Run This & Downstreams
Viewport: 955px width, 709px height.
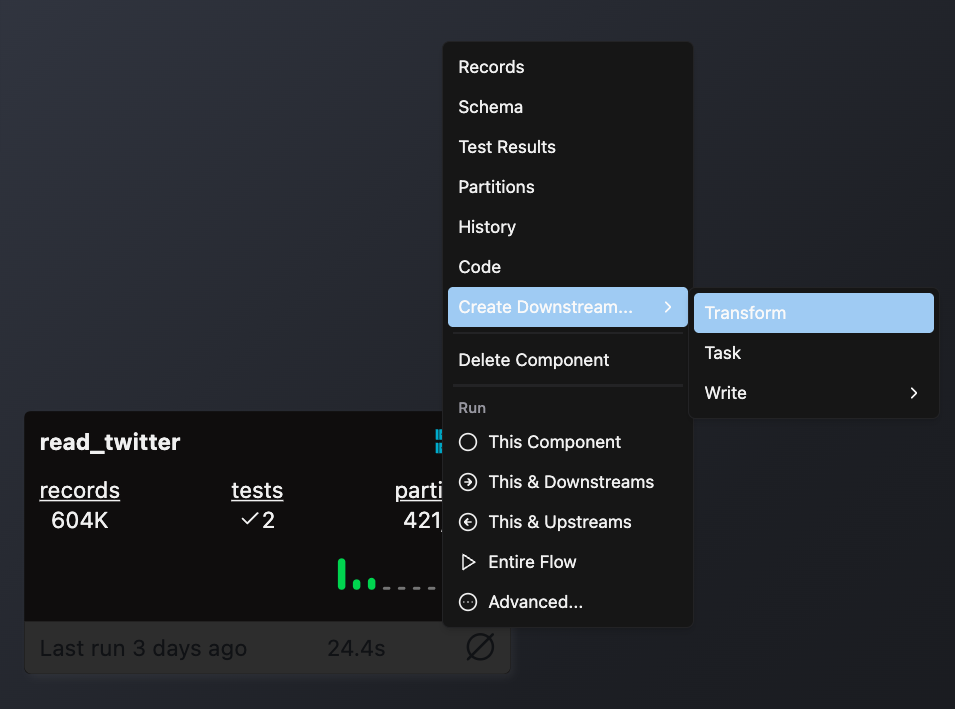[567, 482]
